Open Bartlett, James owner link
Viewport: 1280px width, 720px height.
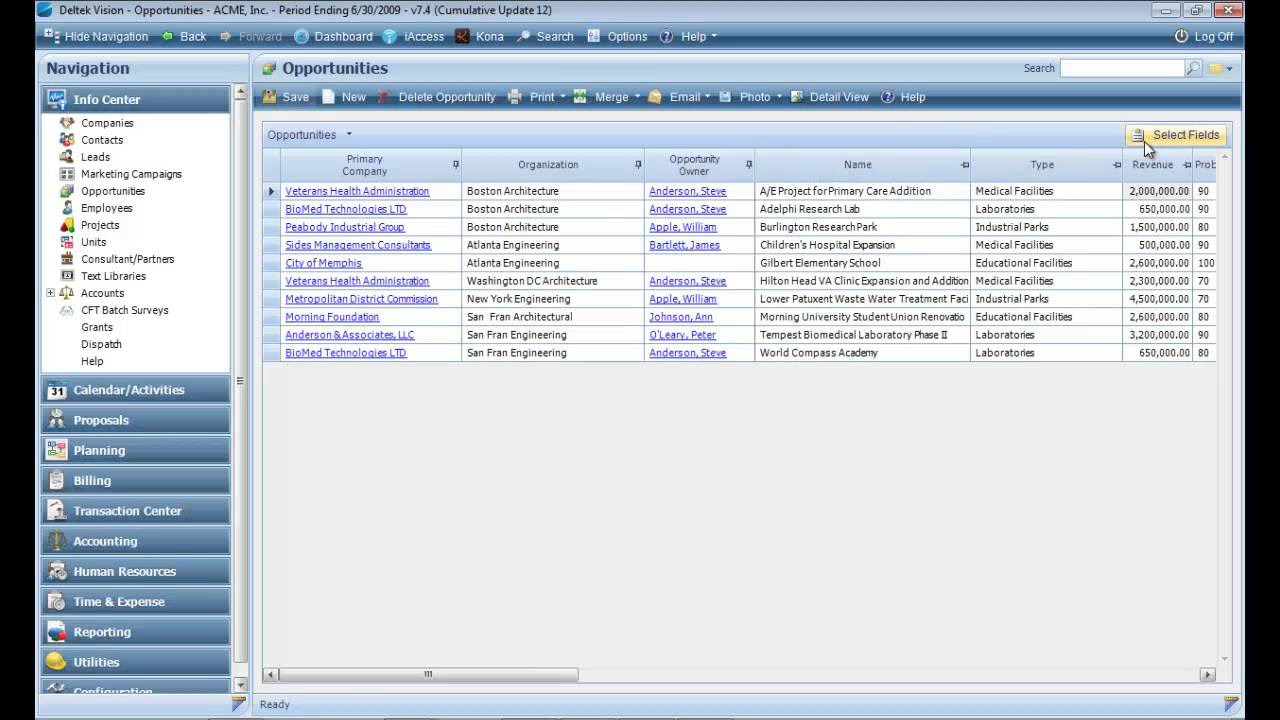(x=684, y=245)
